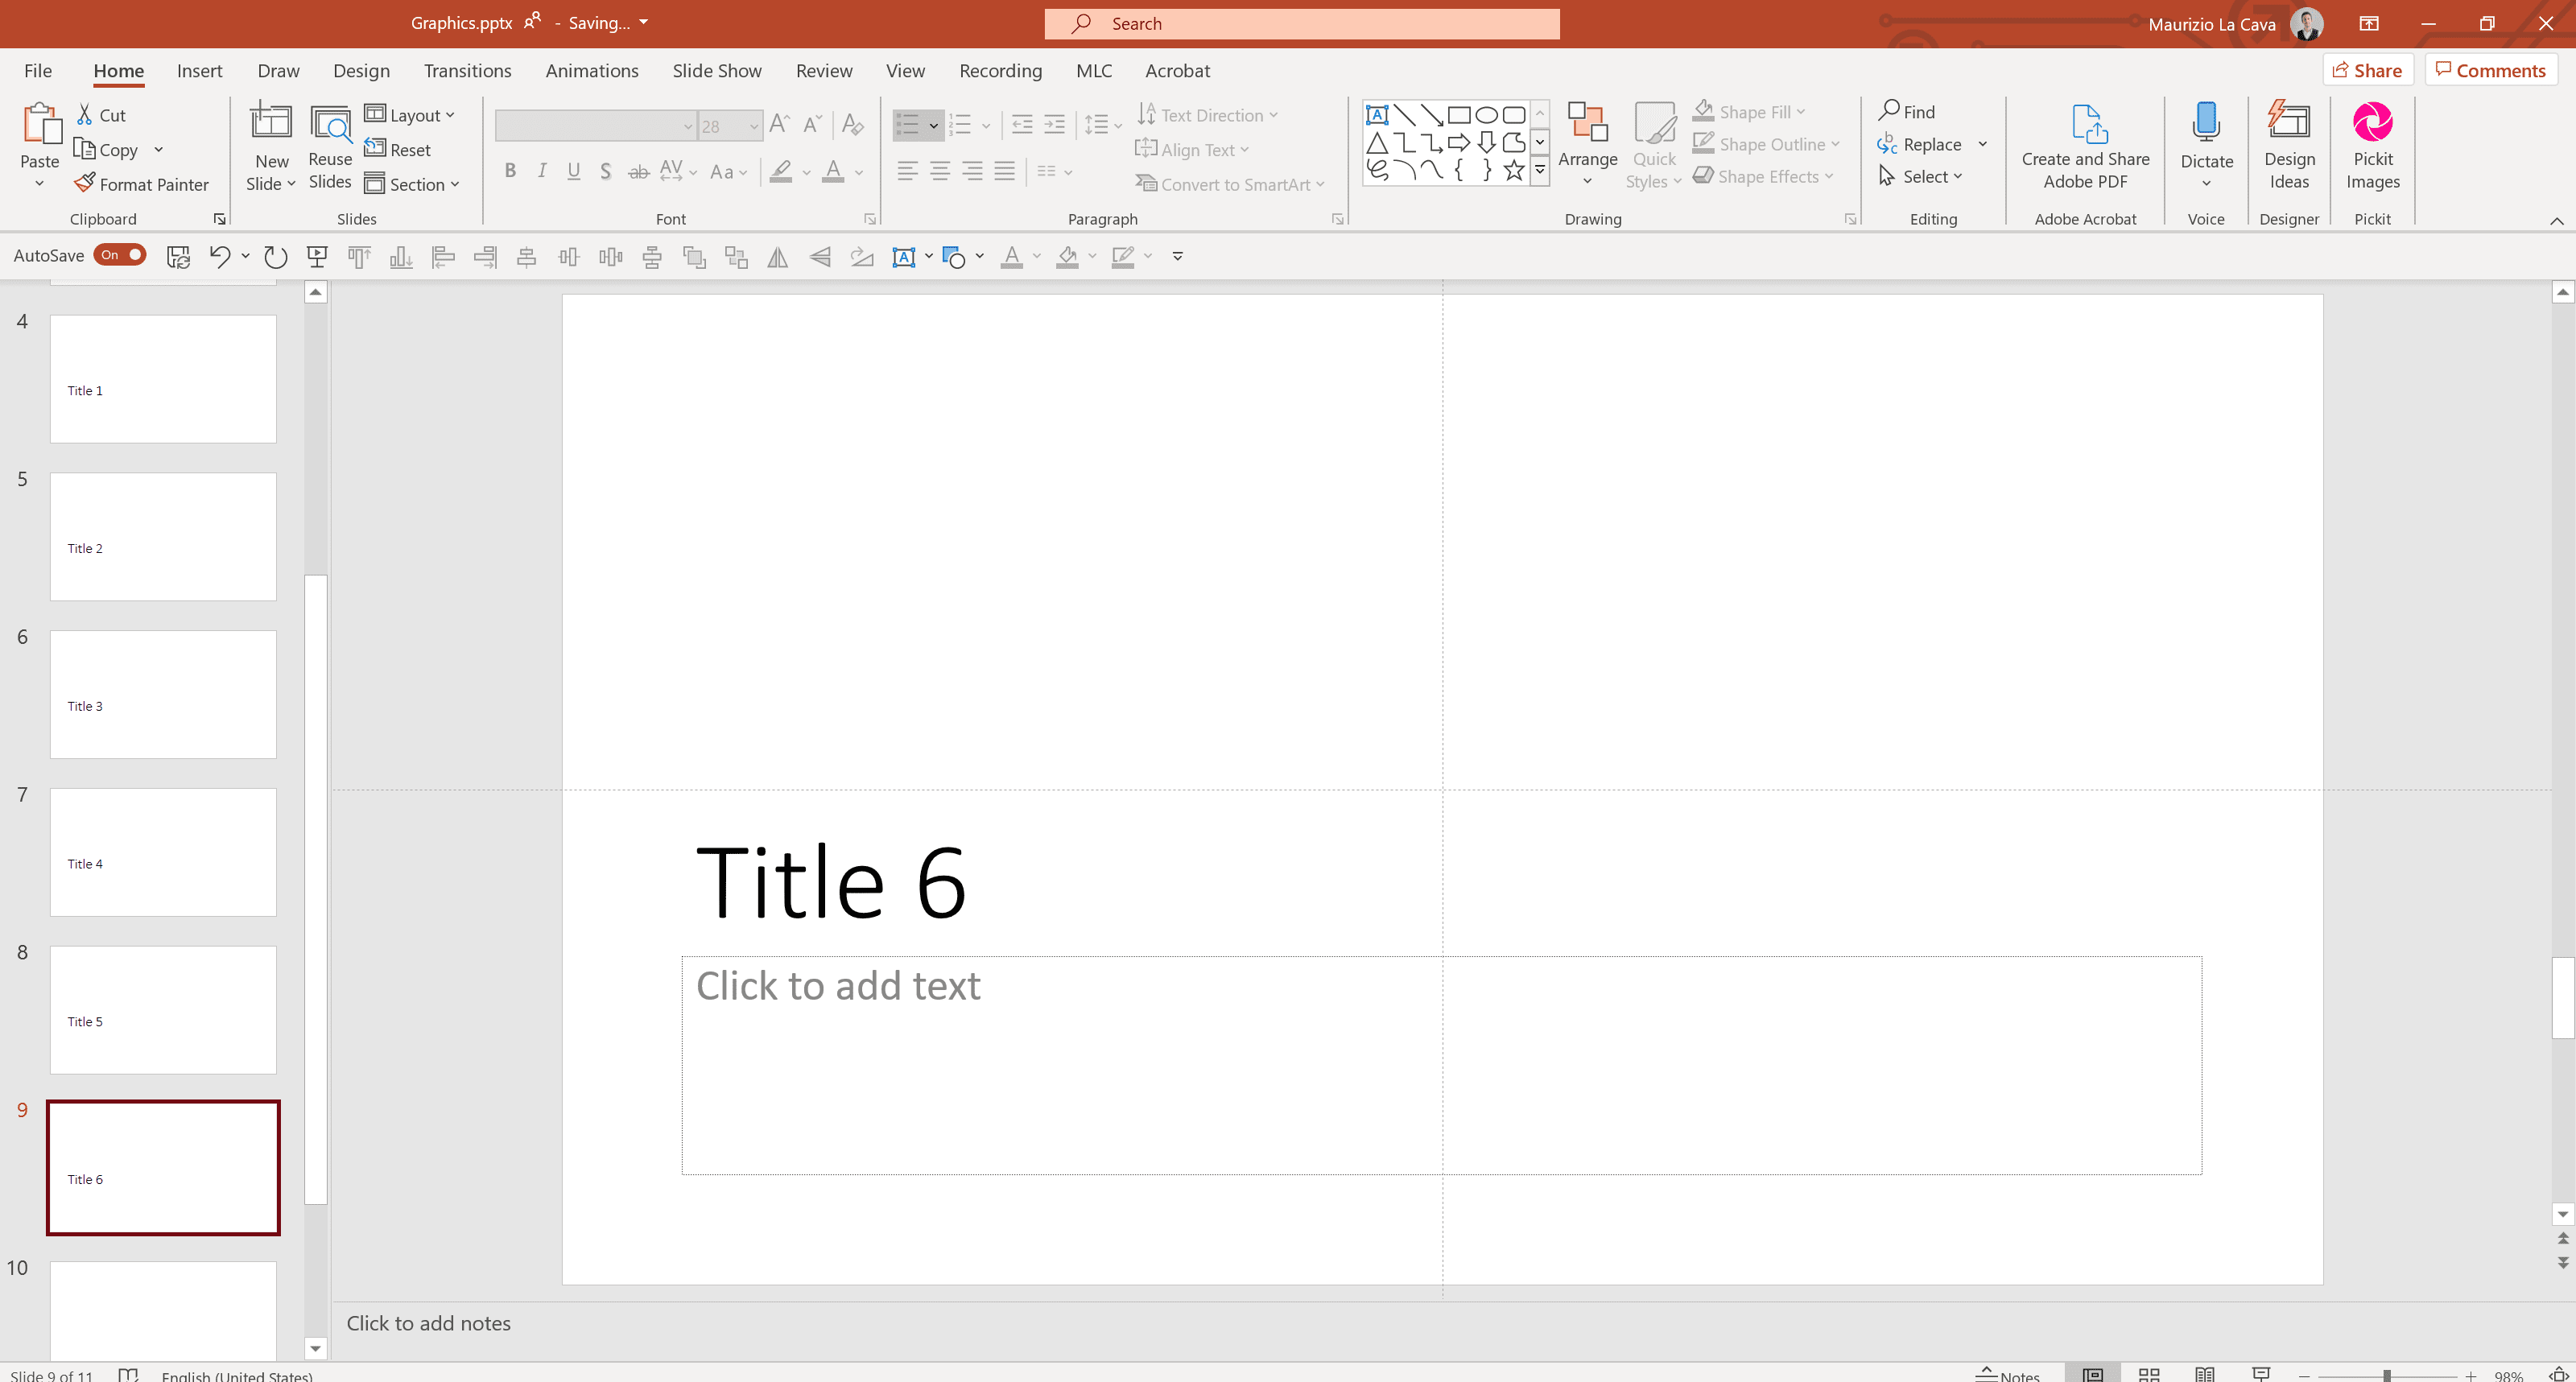Viewport: 2576px width, 1382px height.
Task: Click the Replace button
Action: click(1920, 145)
